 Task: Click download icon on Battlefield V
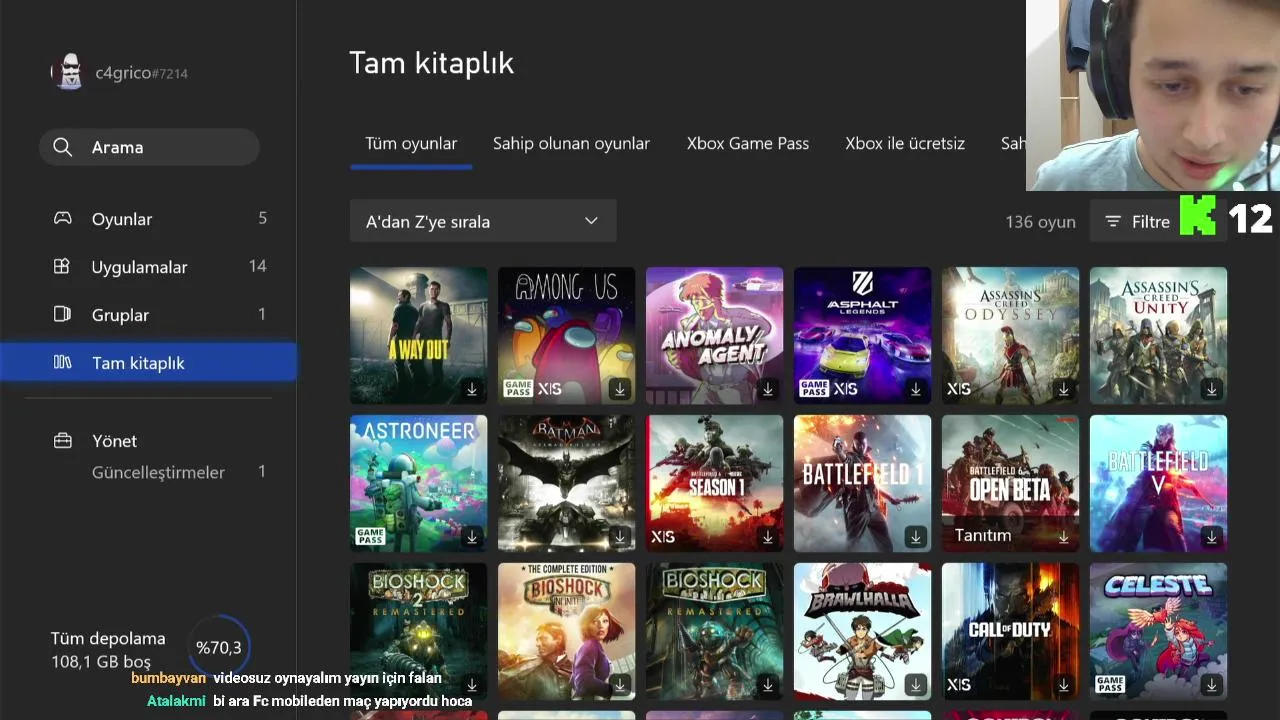1212,537
